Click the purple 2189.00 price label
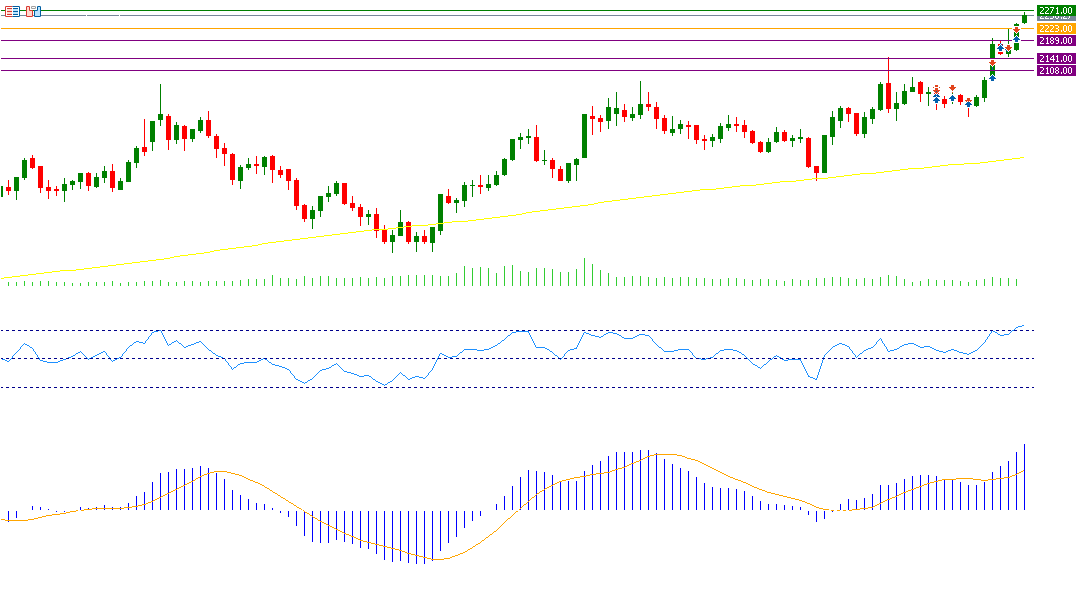The width and height of the screenshot is (1081, 595). (1055, 41)
